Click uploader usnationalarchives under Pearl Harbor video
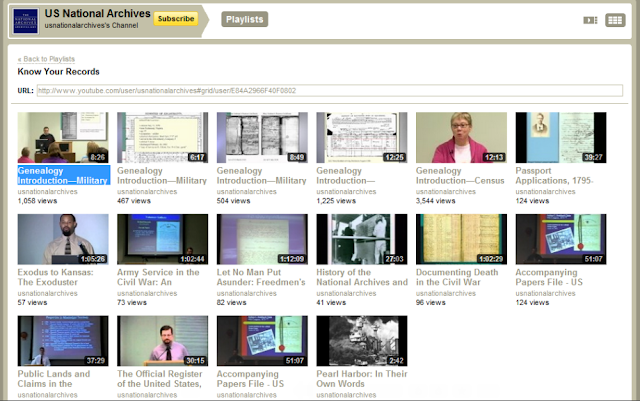 coord(346,395)
